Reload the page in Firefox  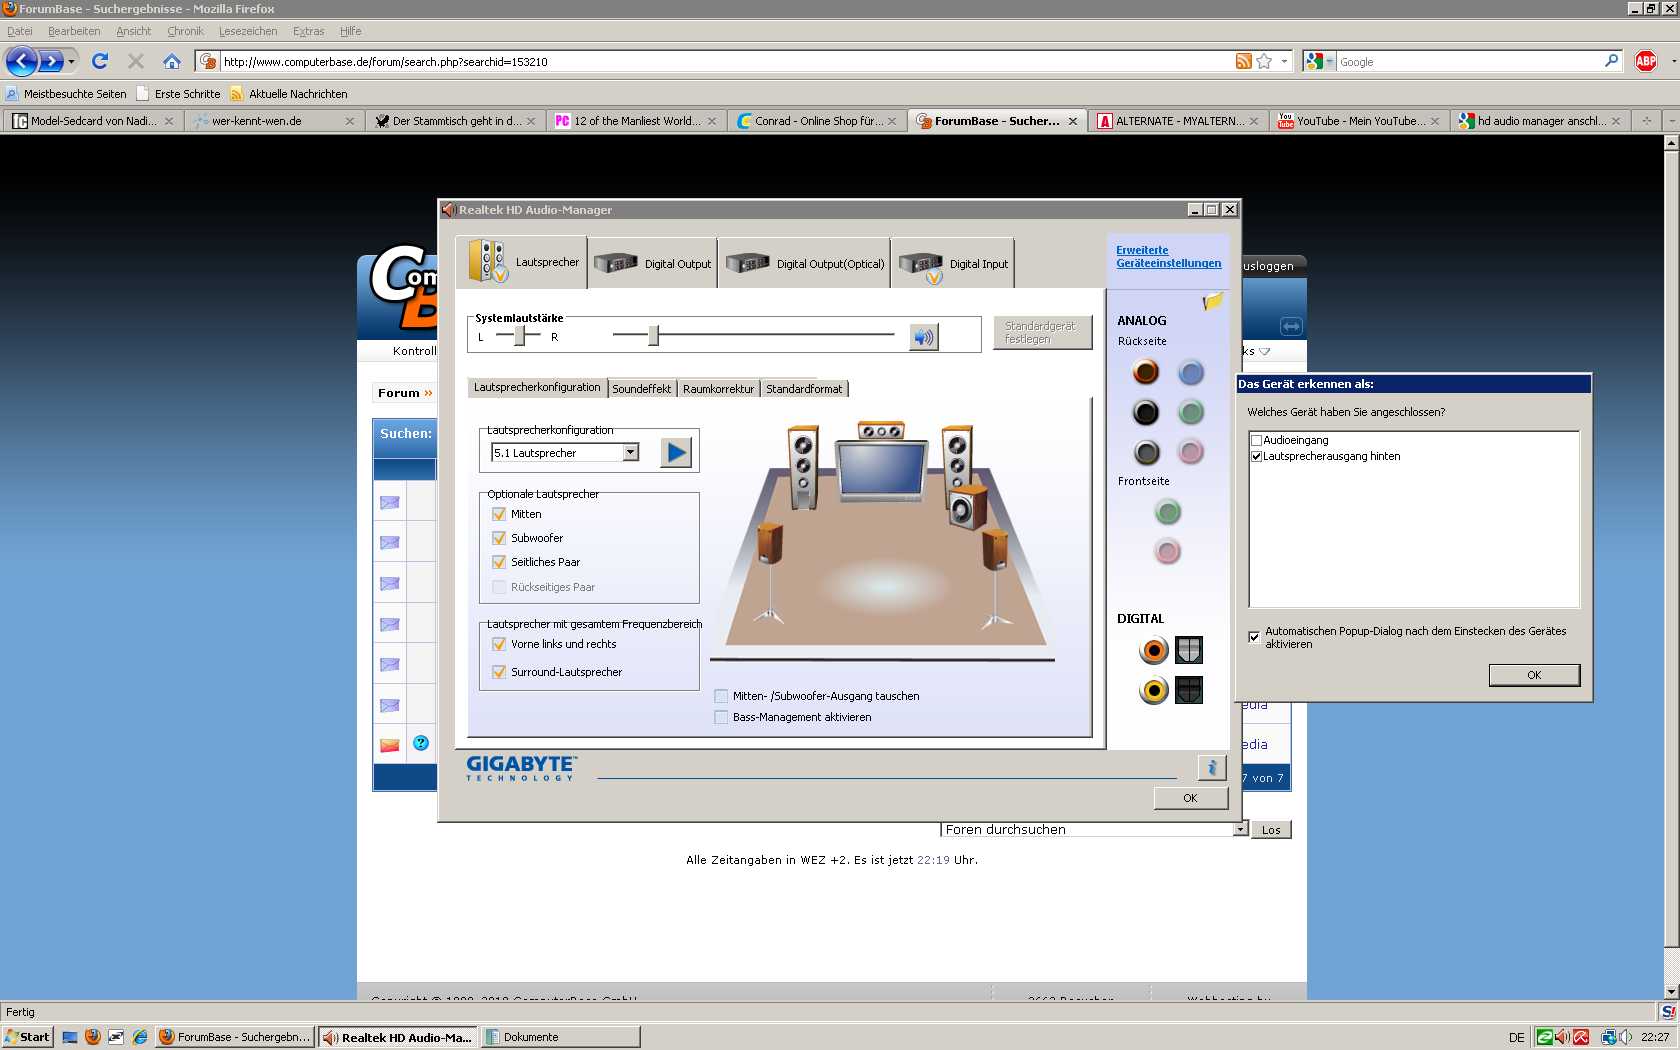[x=100, y=61]
